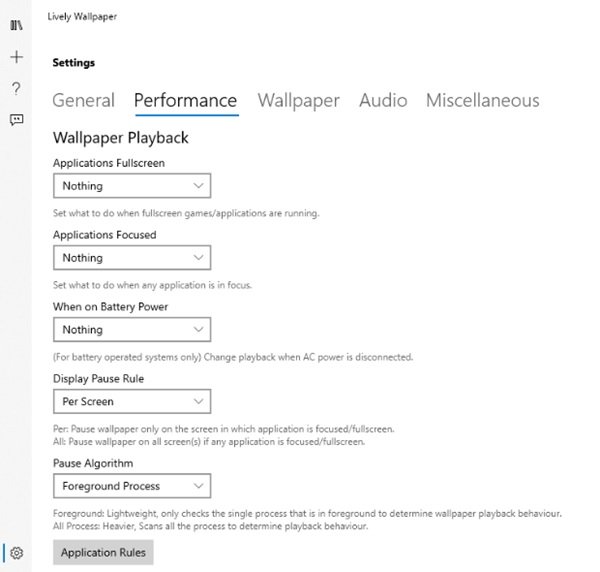Click the When on Battery Power label
This screenshot has width=600, height=572.
coord(110,307)
